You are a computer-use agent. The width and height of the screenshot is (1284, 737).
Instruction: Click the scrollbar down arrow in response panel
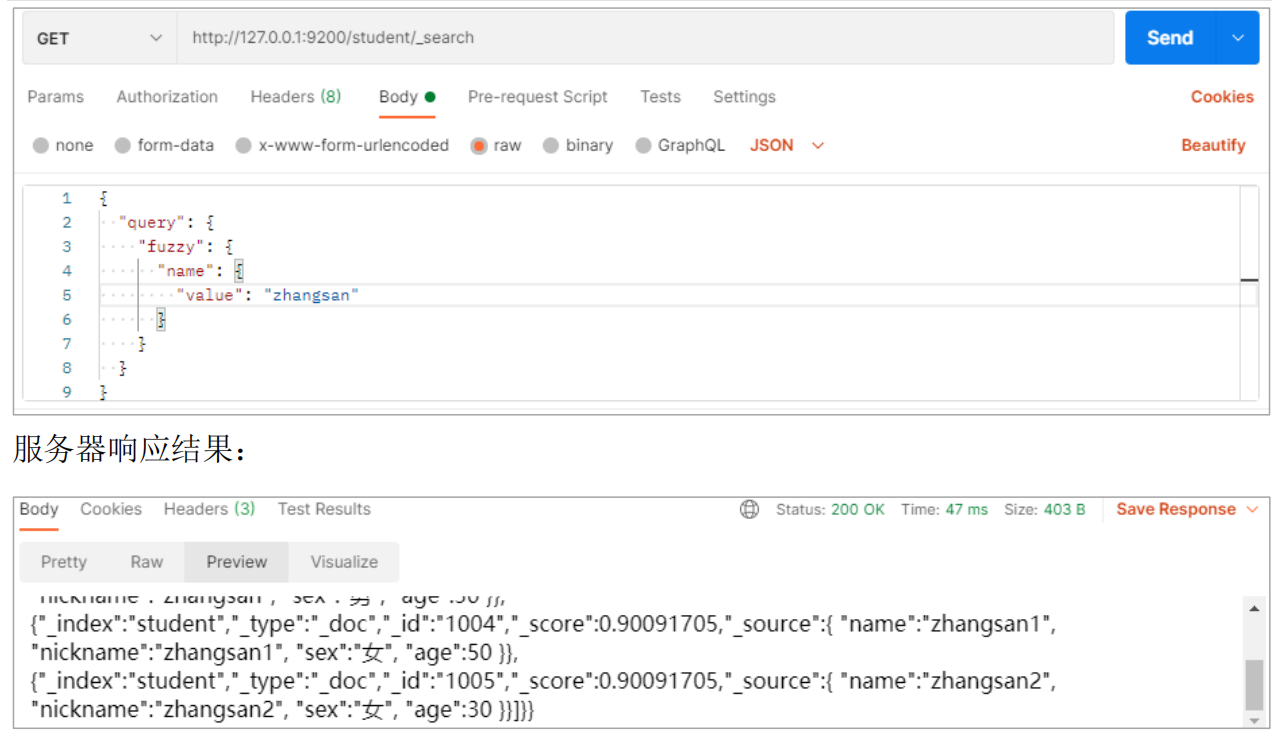coord(1254,720)
